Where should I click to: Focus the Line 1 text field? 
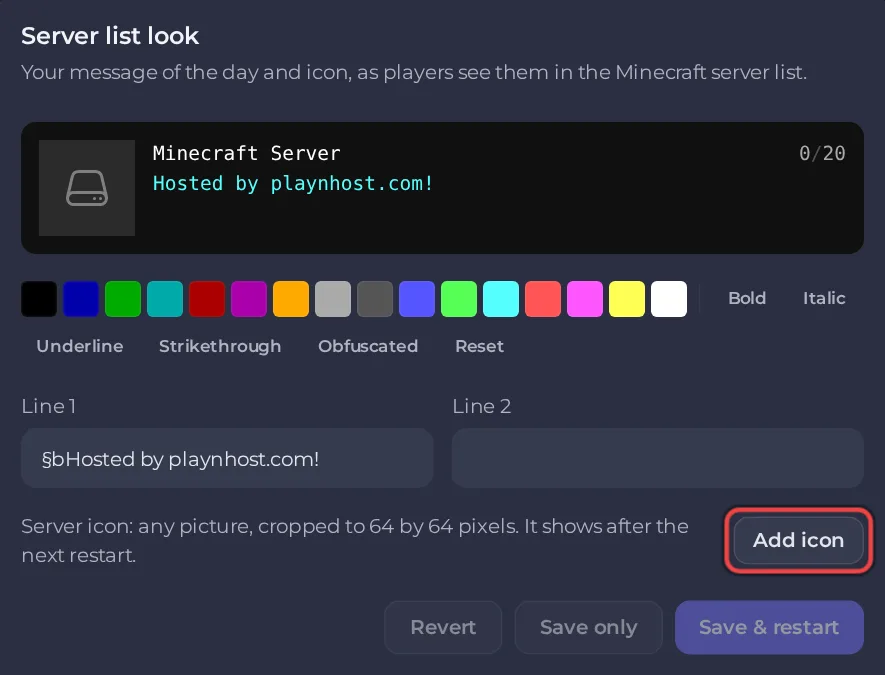pyautogui.click(x=227, y=458)
